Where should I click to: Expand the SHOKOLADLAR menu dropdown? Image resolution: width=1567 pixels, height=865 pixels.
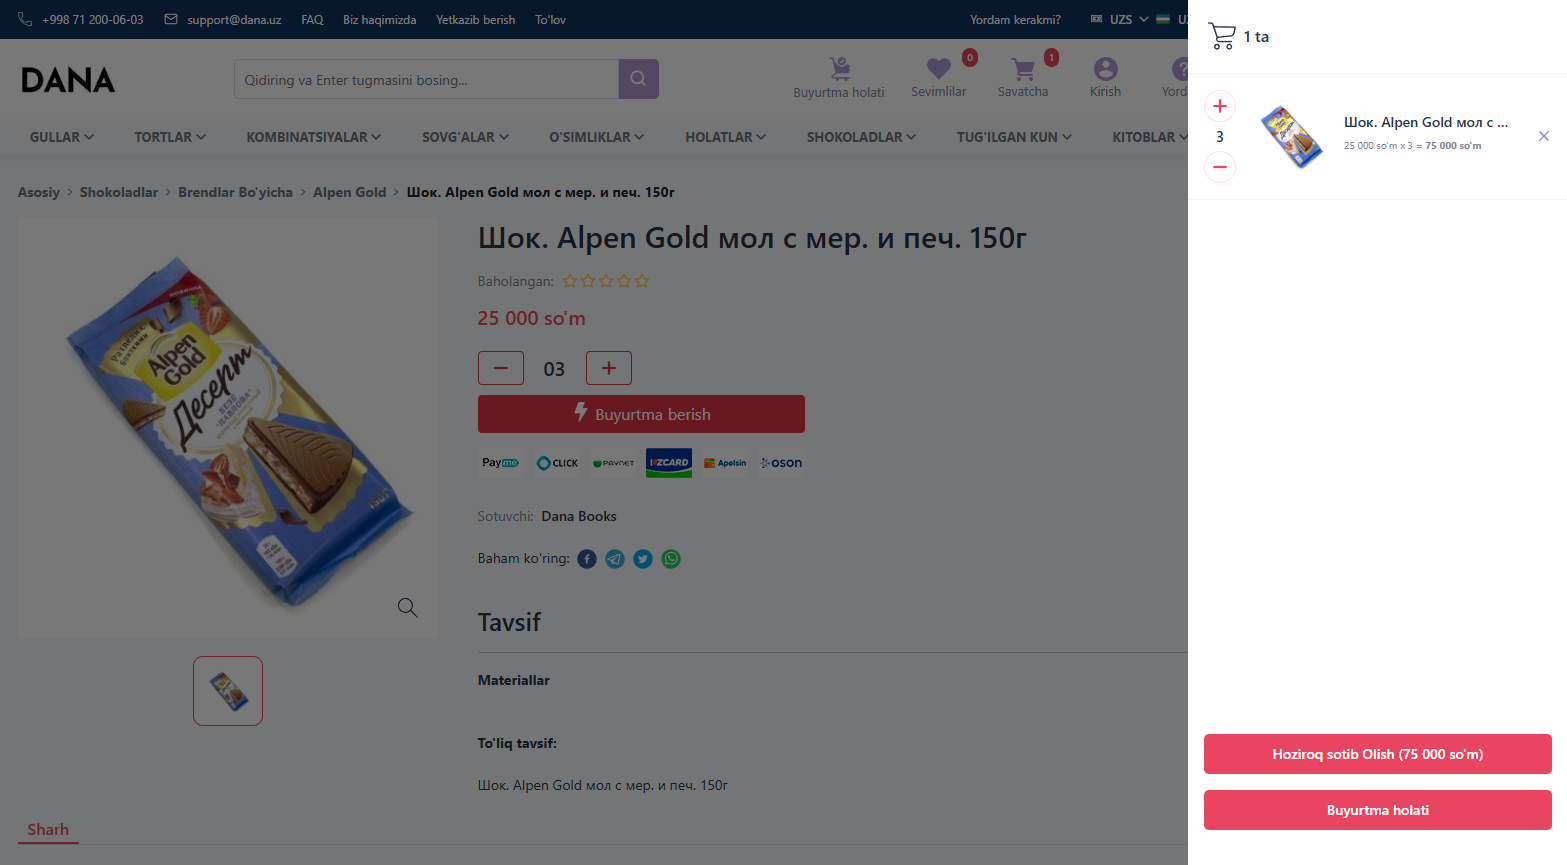pos(861,137)
